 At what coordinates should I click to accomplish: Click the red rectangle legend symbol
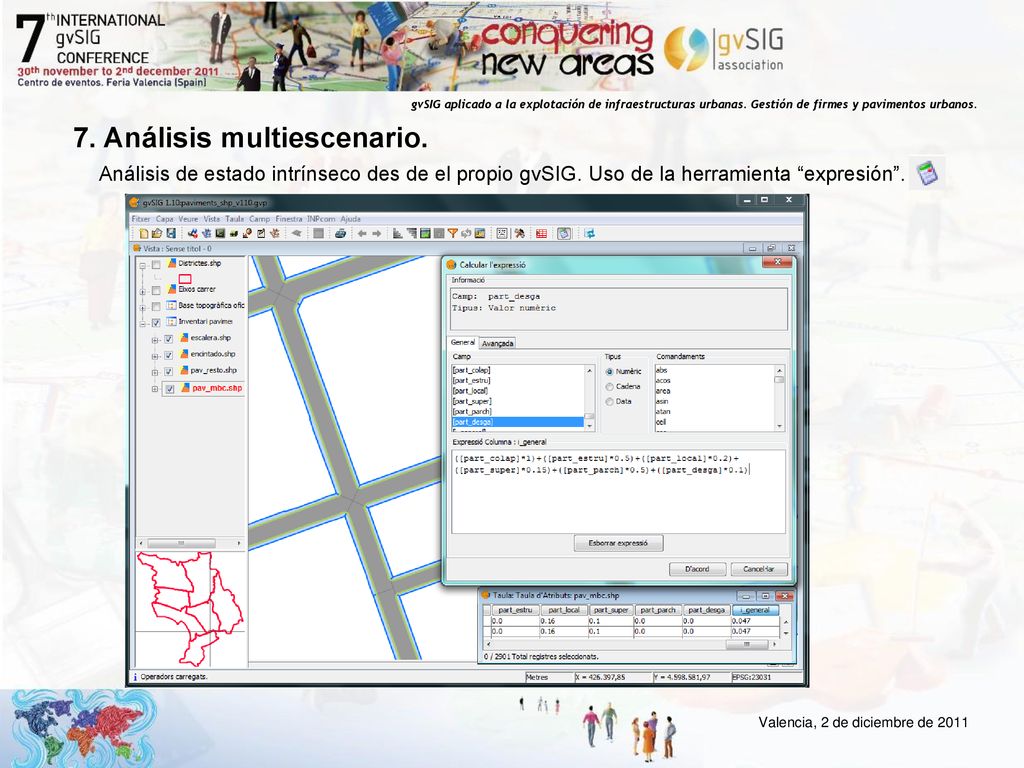click(185, 278)
